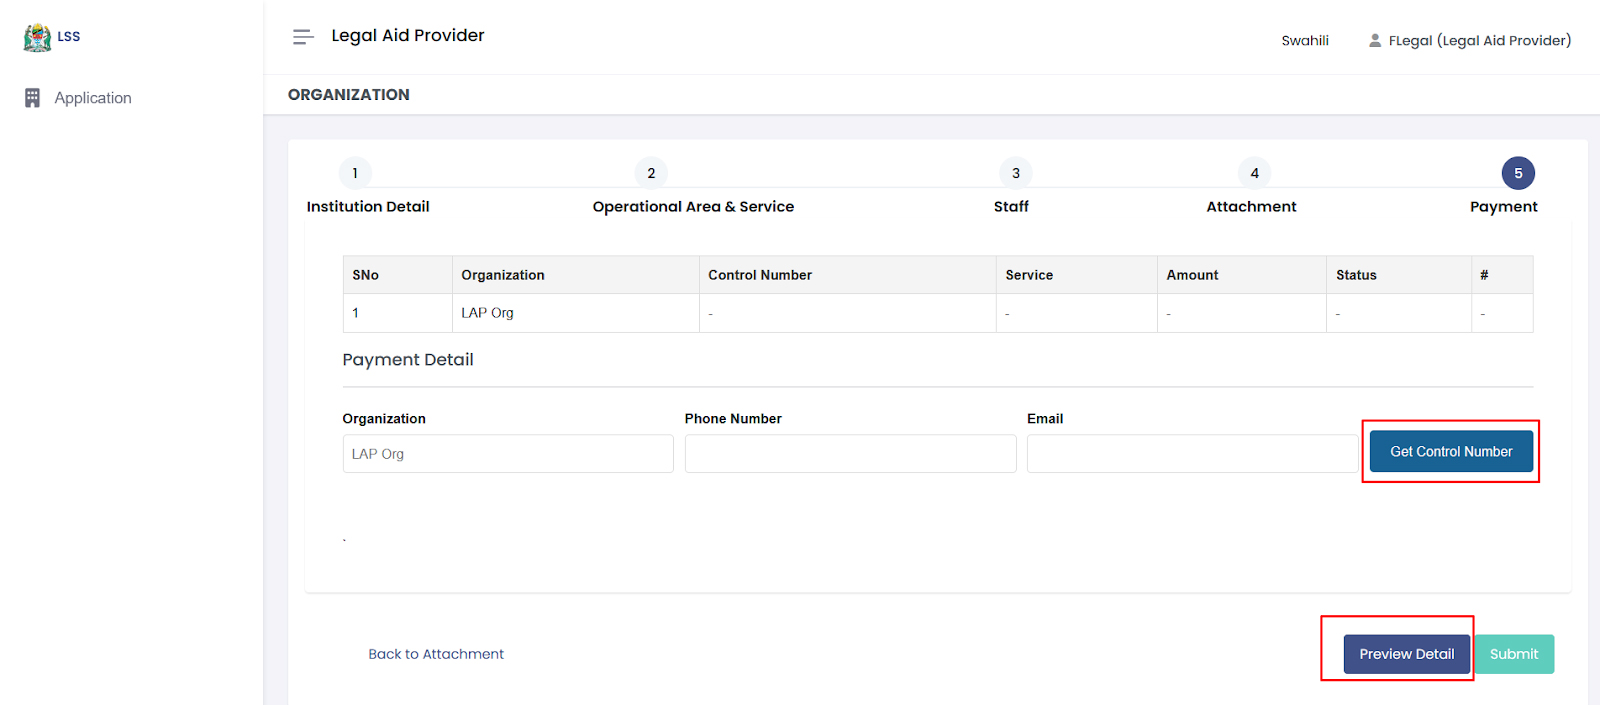Viewport: 1600px width, 705px height.
Task: Click the Organization field showing LAP Org
Action: 508,453
